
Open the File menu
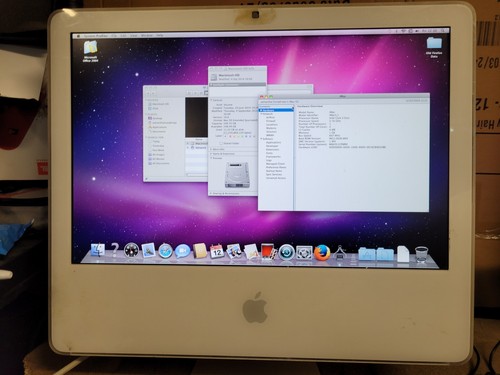point(114,35)
